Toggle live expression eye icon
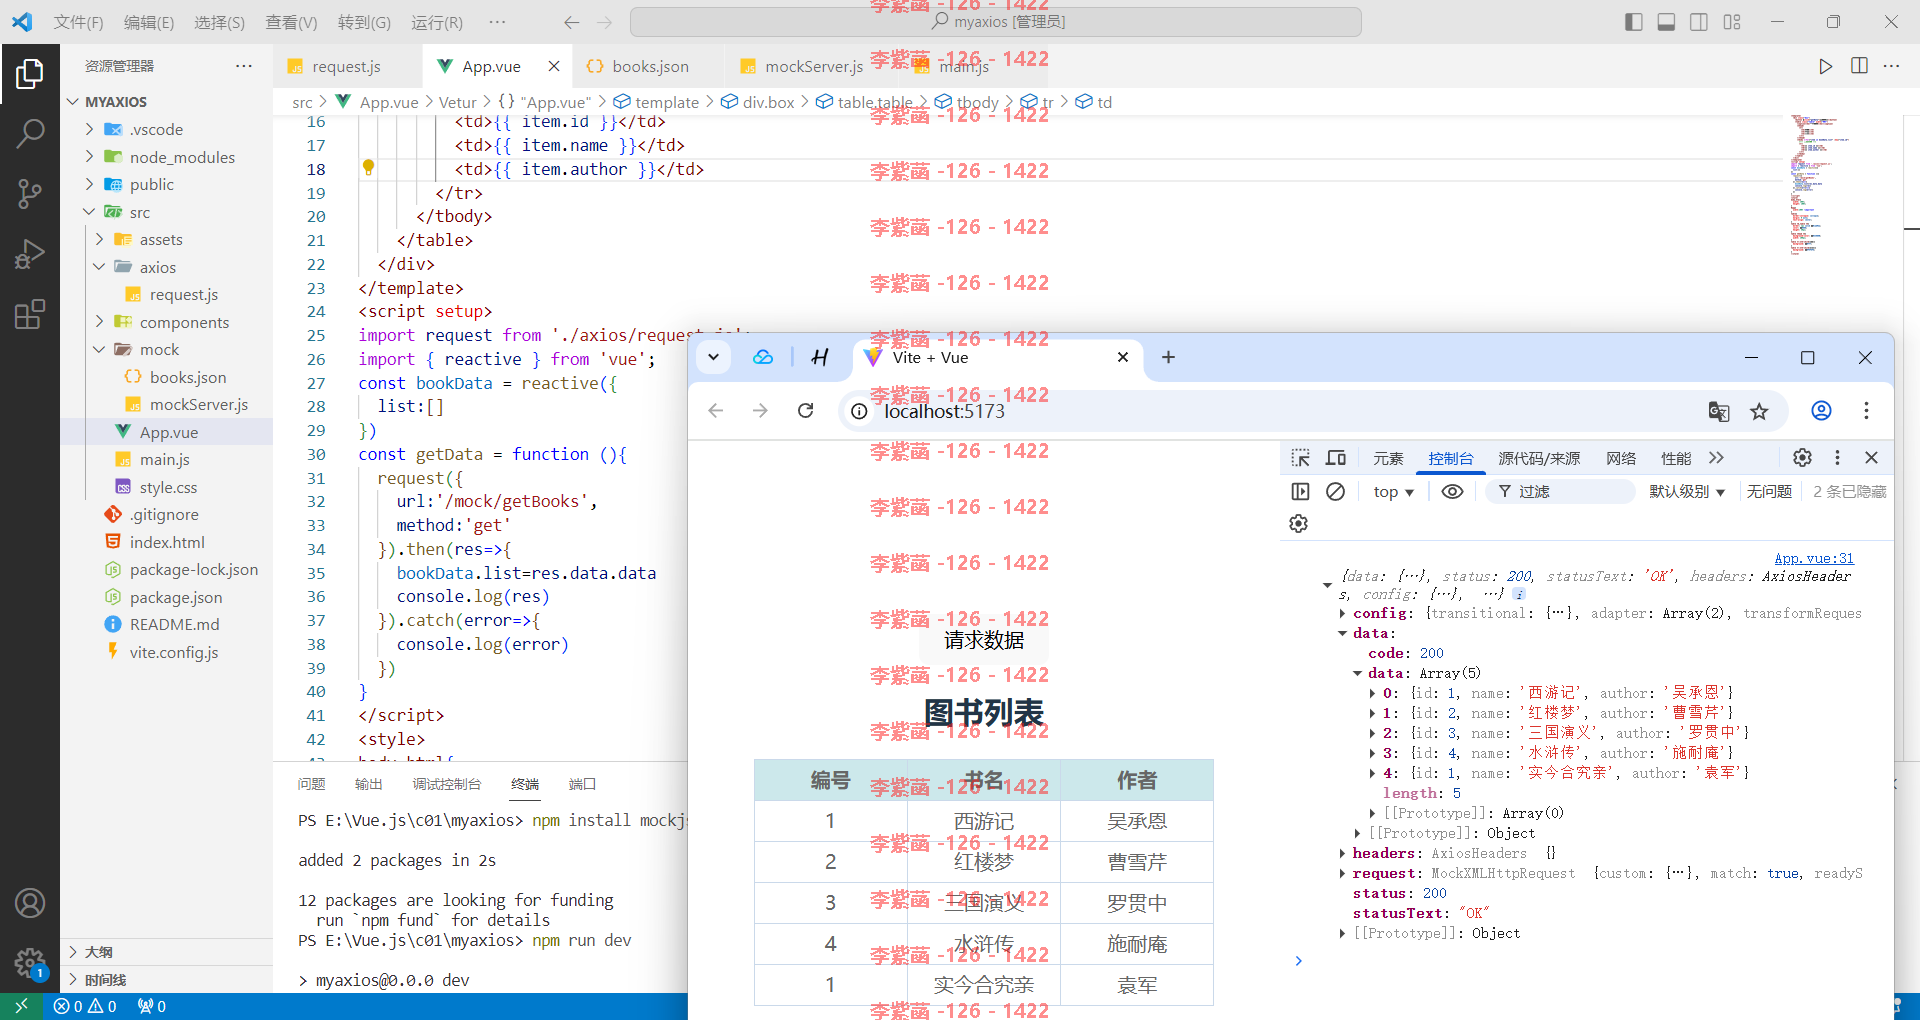The height and width of the screenshot is (1020, 1920). (1452, 491)
